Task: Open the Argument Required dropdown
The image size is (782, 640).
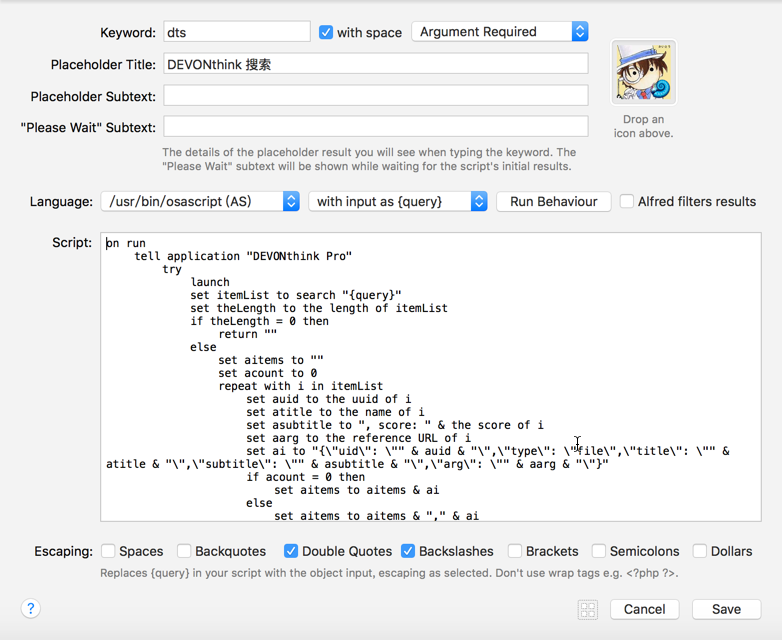Action: [500, 32]
